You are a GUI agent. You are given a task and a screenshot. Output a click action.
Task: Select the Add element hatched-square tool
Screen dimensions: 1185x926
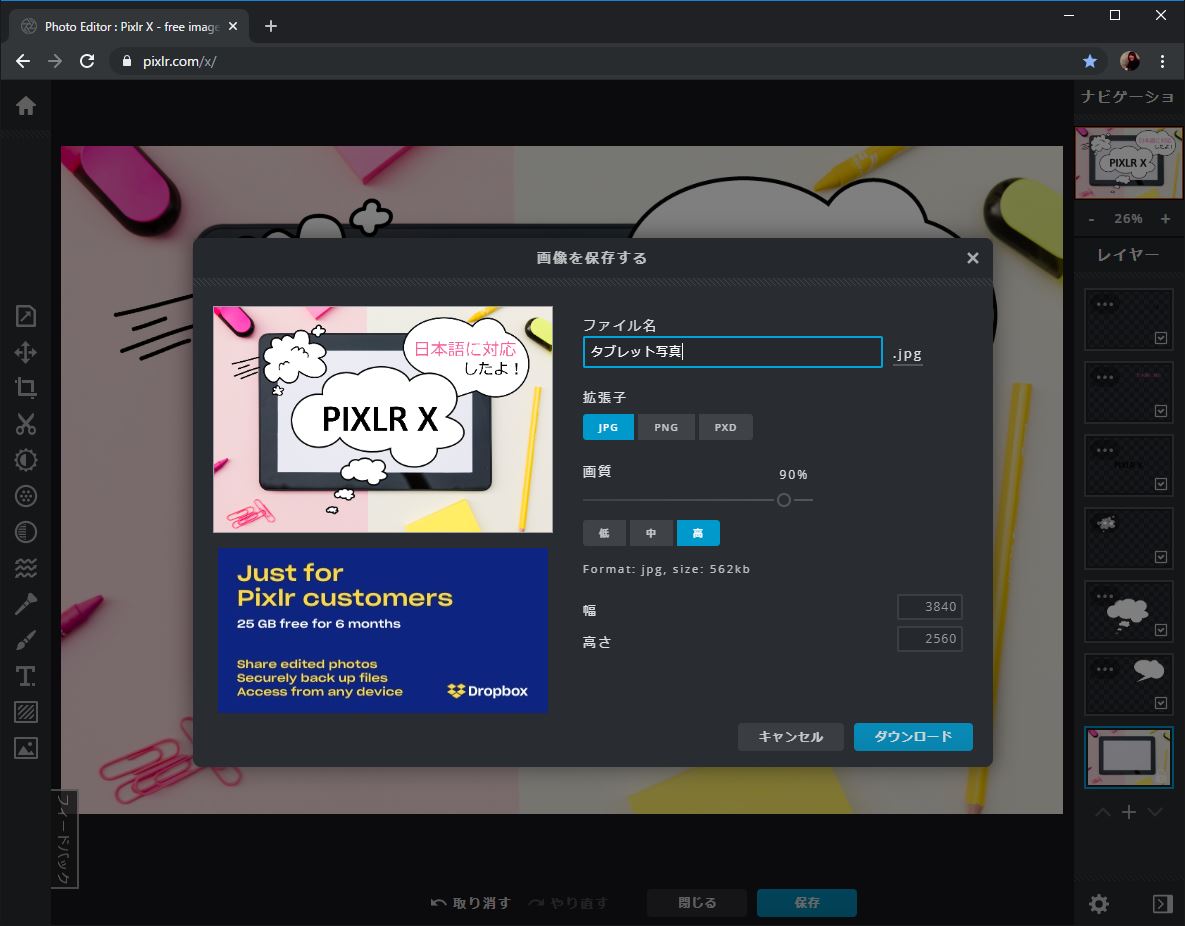point(26,712)
